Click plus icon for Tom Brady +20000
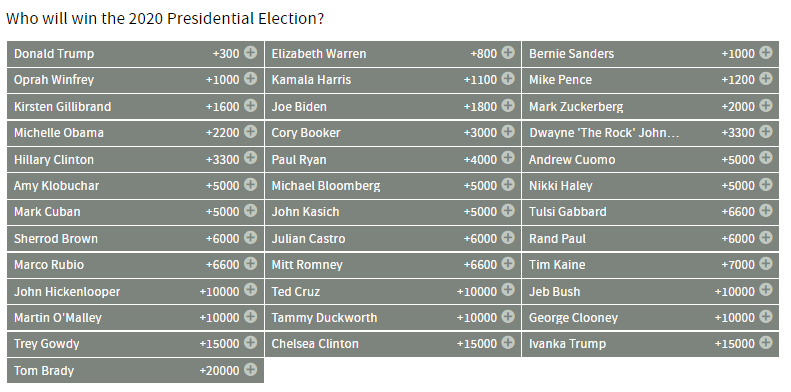This screenshot has width=791, height=392. tap(251, 370)
